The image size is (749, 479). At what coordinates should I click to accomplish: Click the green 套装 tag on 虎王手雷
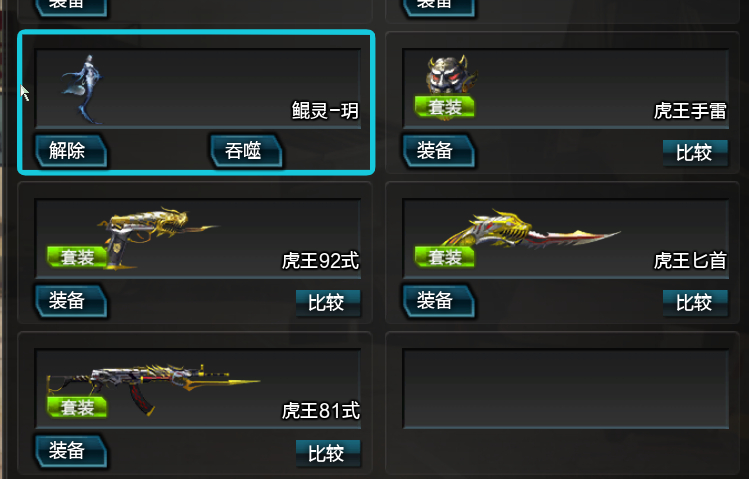(x=445, y=106)
